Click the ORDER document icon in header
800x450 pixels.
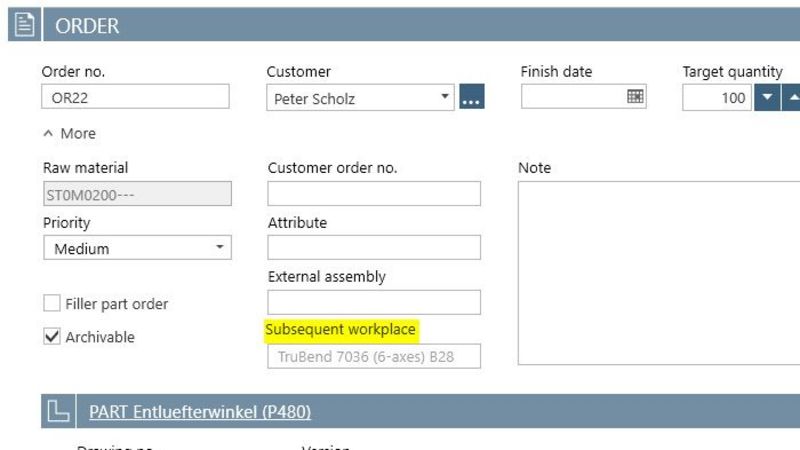tap(25, 26)
